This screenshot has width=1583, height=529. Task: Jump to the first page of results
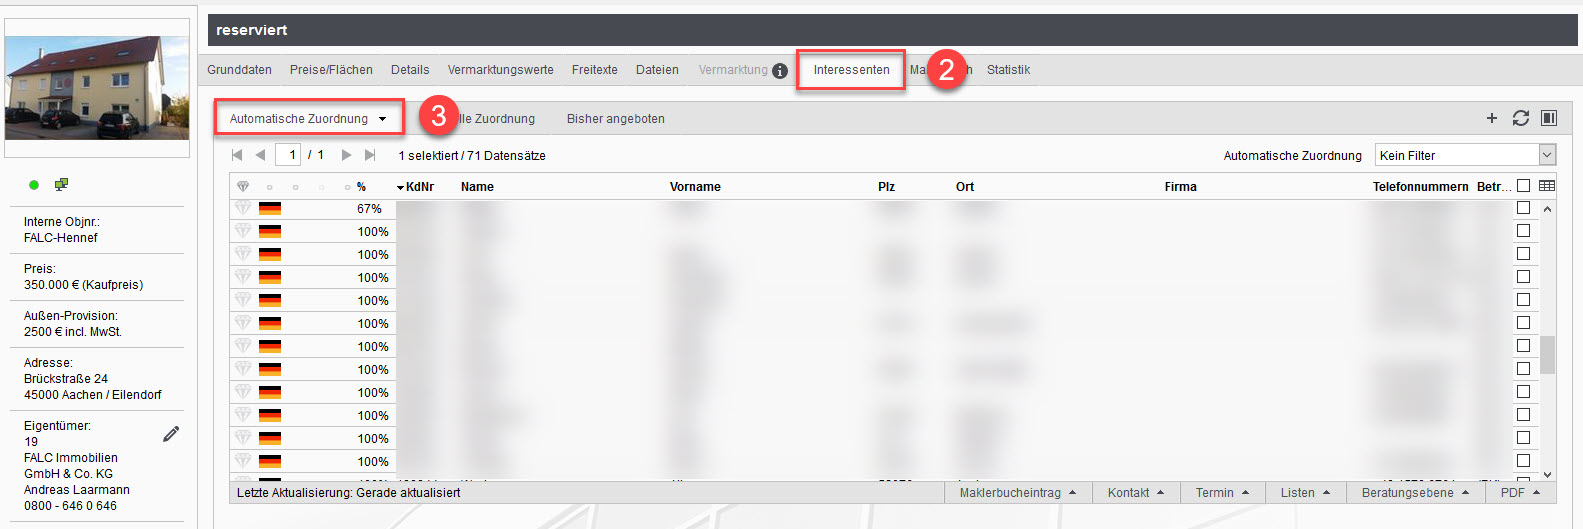[x=237, y=155]
